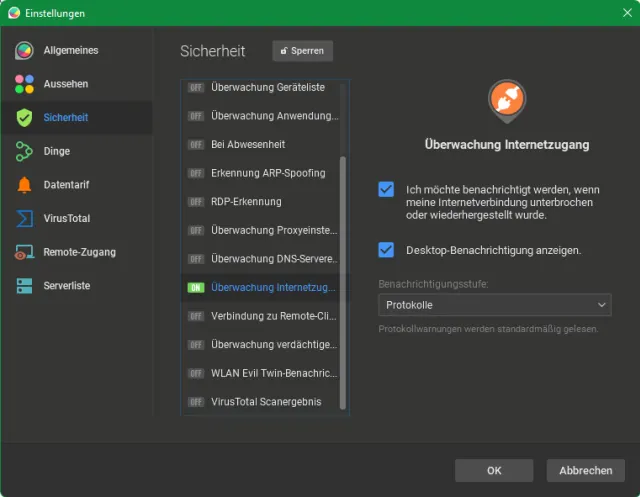640x497 pixels.
Task: Turn off Überwachung Internetzugang toggle
Action: (196, 288)
